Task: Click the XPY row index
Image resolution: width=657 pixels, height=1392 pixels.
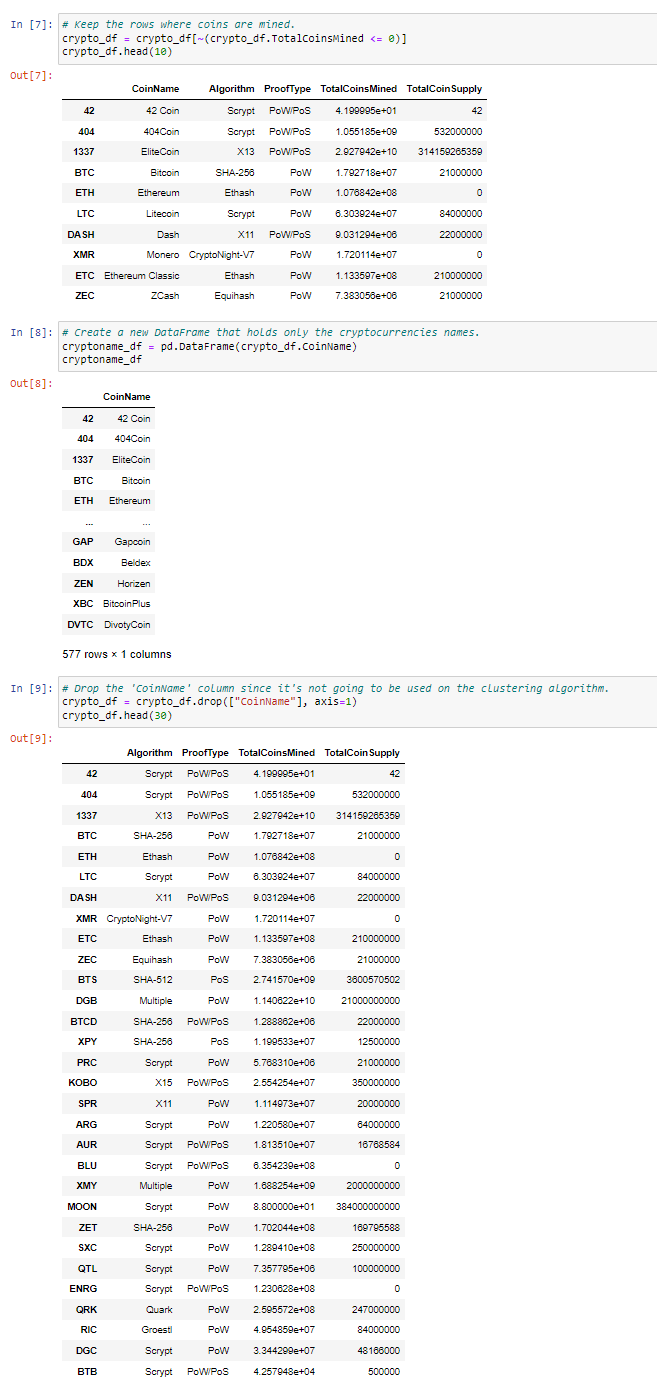Action: pyautogui.click(x=87, y=1042)
